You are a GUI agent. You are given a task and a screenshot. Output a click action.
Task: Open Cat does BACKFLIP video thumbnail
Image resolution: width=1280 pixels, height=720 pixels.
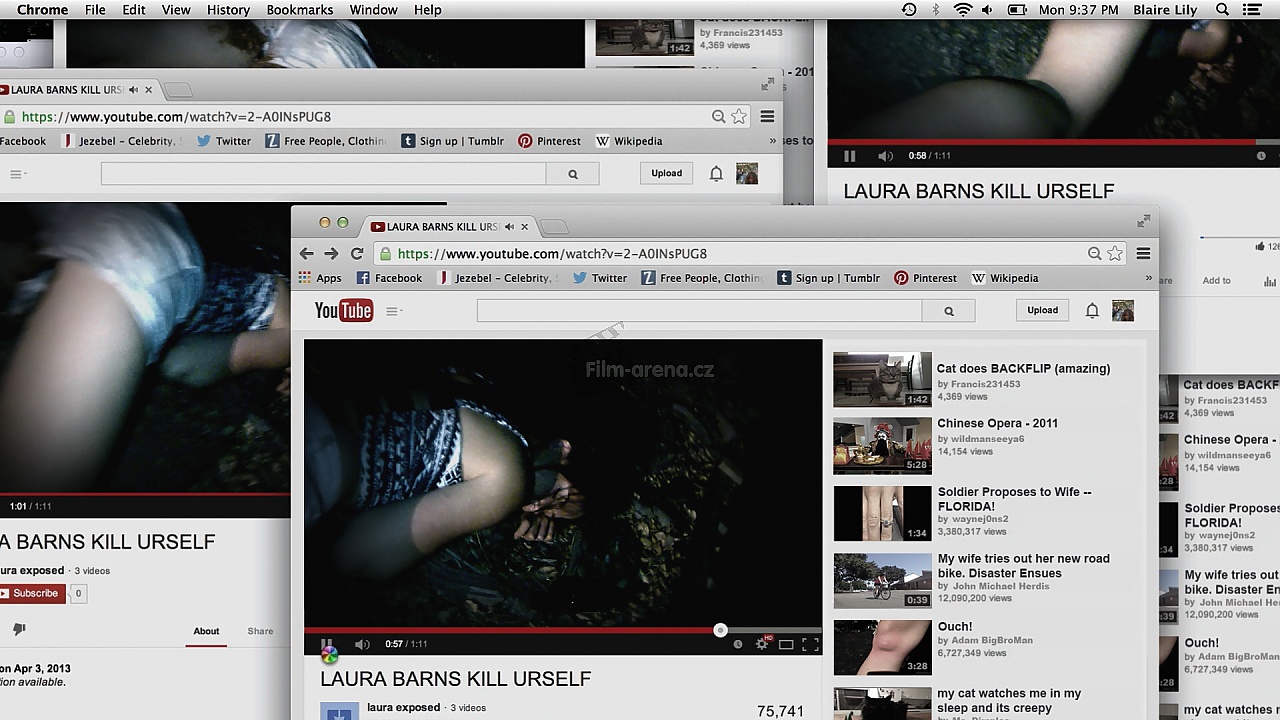pyautogui.click(x=882, y=380)
